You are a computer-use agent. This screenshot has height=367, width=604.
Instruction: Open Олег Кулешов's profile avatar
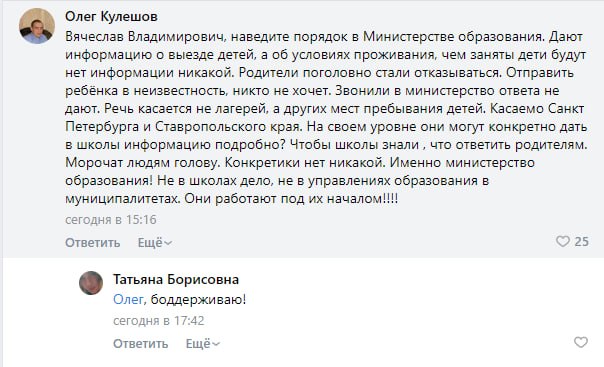tap(37, 26)
